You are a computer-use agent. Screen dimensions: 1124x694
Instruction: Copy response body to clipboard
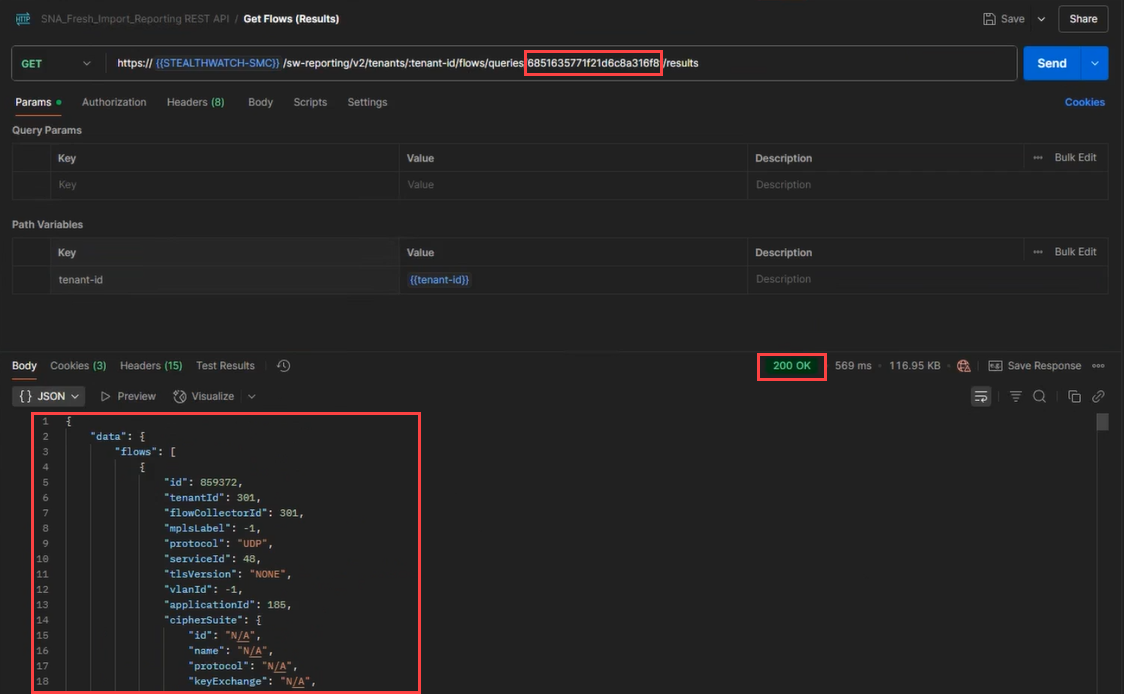pos(1074,397)
